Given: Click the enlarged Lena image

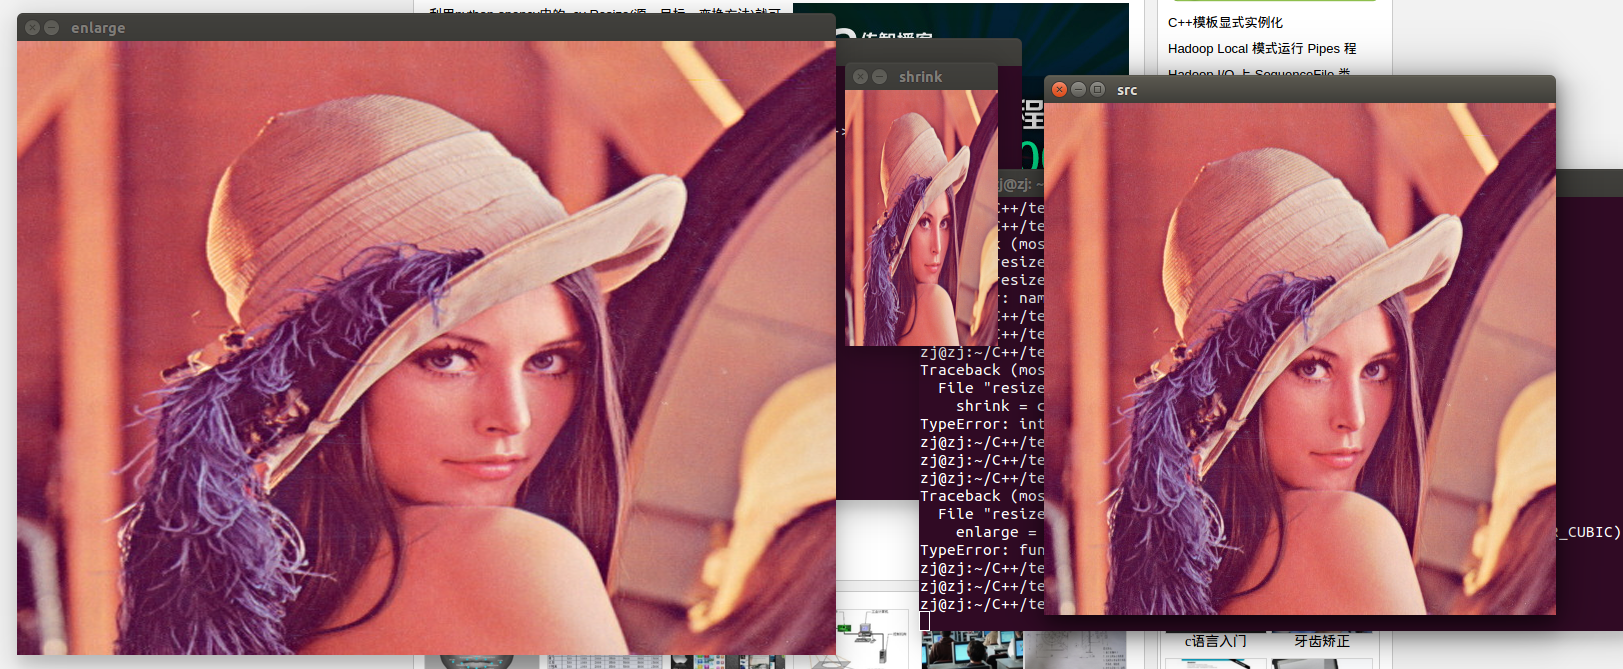Looking at the screenshot, I should (x=426, y=348).
